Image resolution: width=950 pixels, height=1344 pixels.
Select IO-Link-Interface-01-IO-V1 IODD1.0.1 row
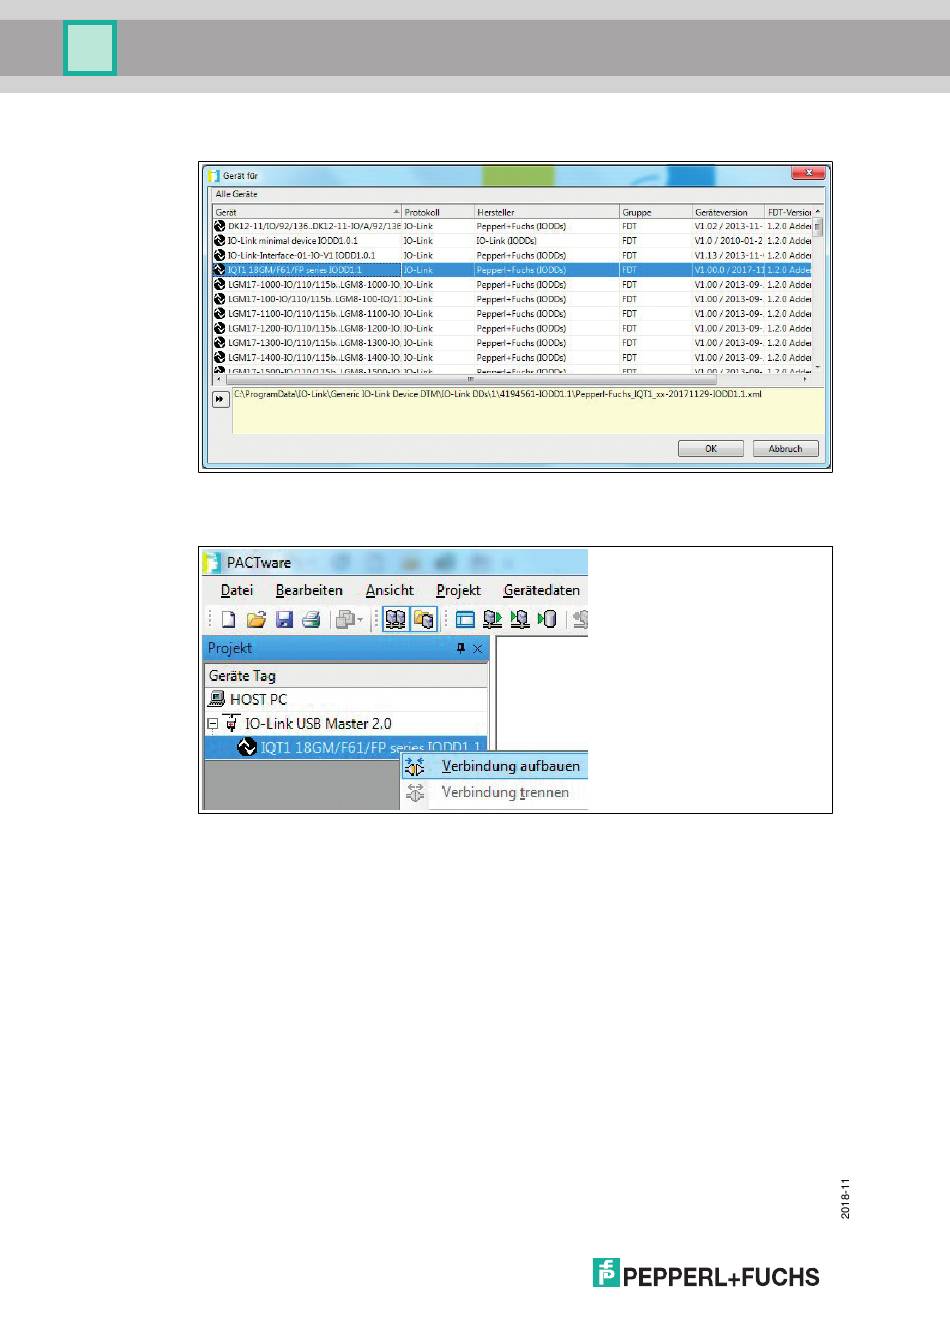pyautogui.click(x=512, y=255)
